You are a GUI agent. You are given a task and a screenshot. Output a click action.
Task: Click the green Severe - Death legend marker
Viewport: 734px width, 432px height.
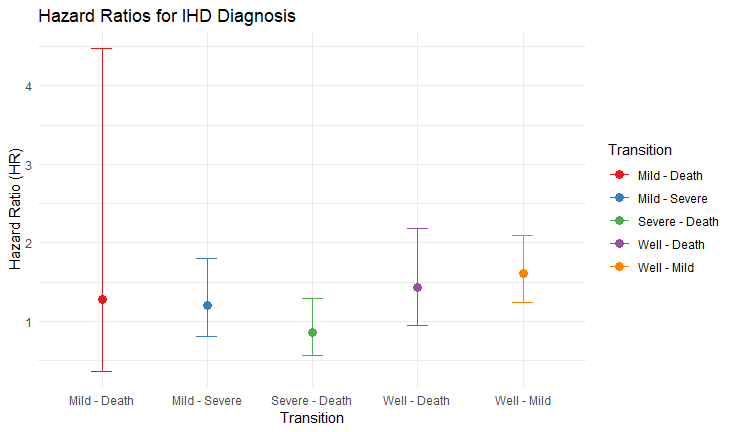pyautogui.click(x=620, y=221)
